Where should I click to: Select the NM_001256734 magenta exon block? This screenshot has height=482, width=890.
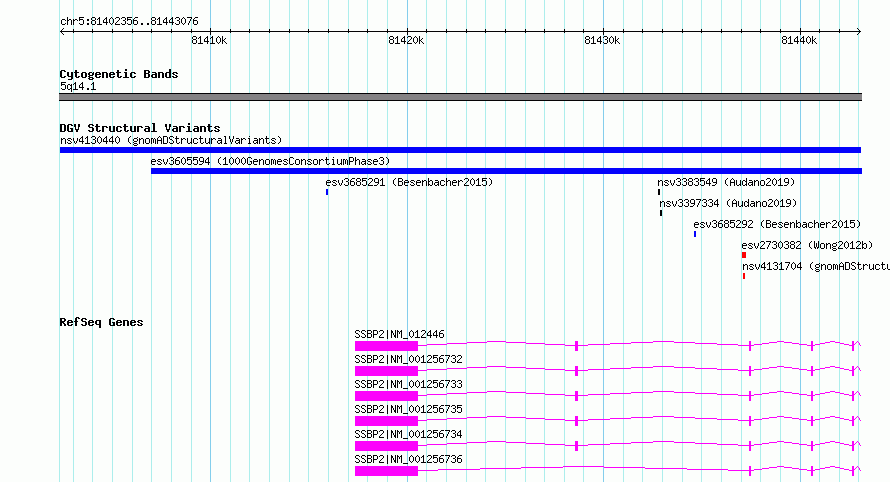pyautogui.click(x=387, y=446)
